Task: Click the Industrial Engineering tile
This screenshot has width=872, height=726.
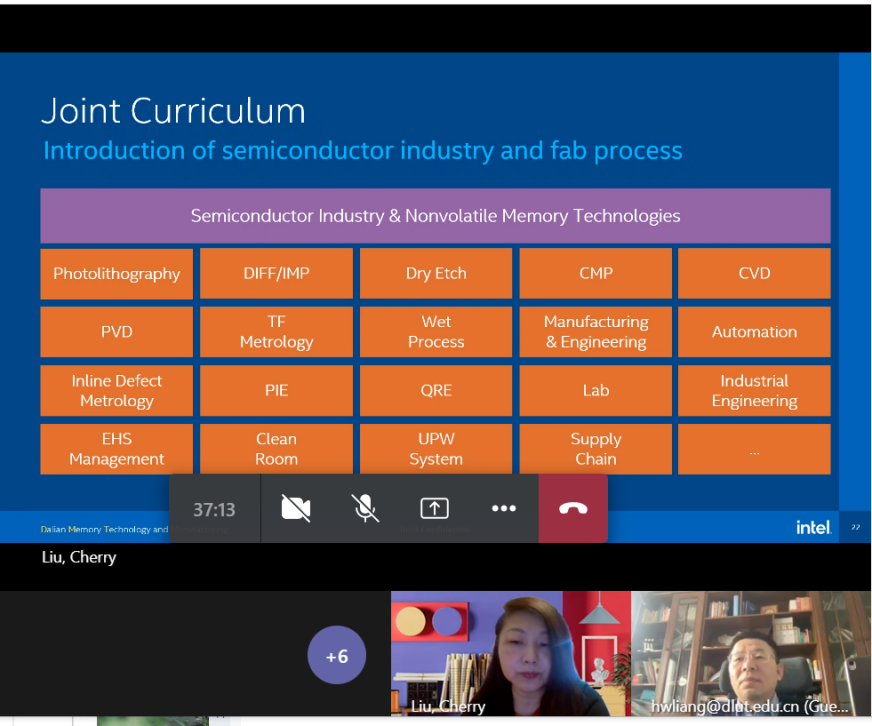Action: pyautogui.click(x=754, y=391)
